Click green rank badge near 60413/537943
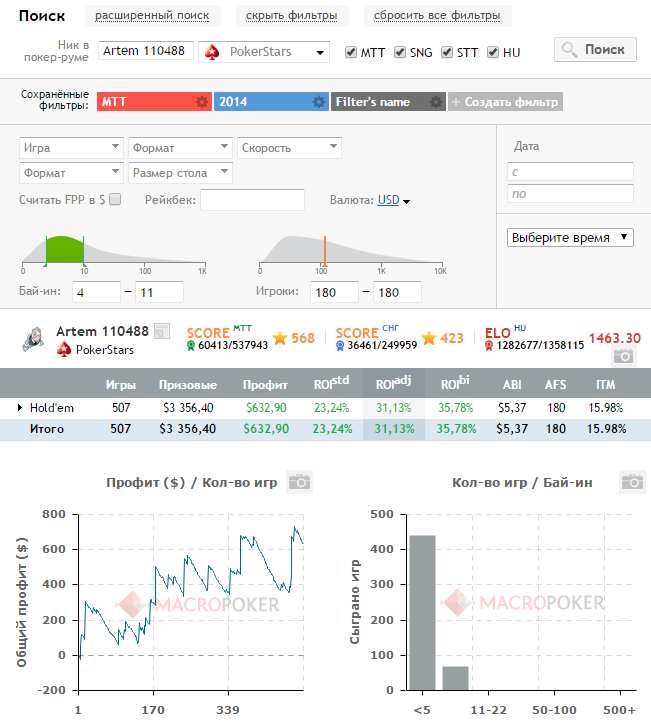Viewport: 651px width, 727px height. (191, 345)
